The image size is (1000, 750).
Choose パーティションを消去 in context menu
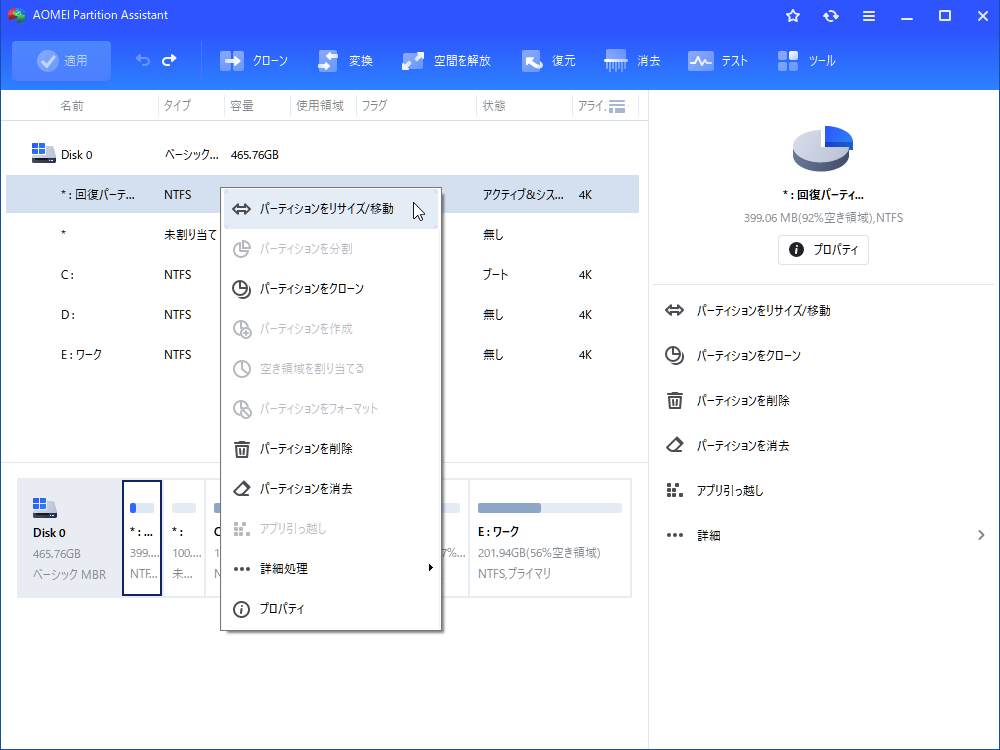tap(330, 489)
